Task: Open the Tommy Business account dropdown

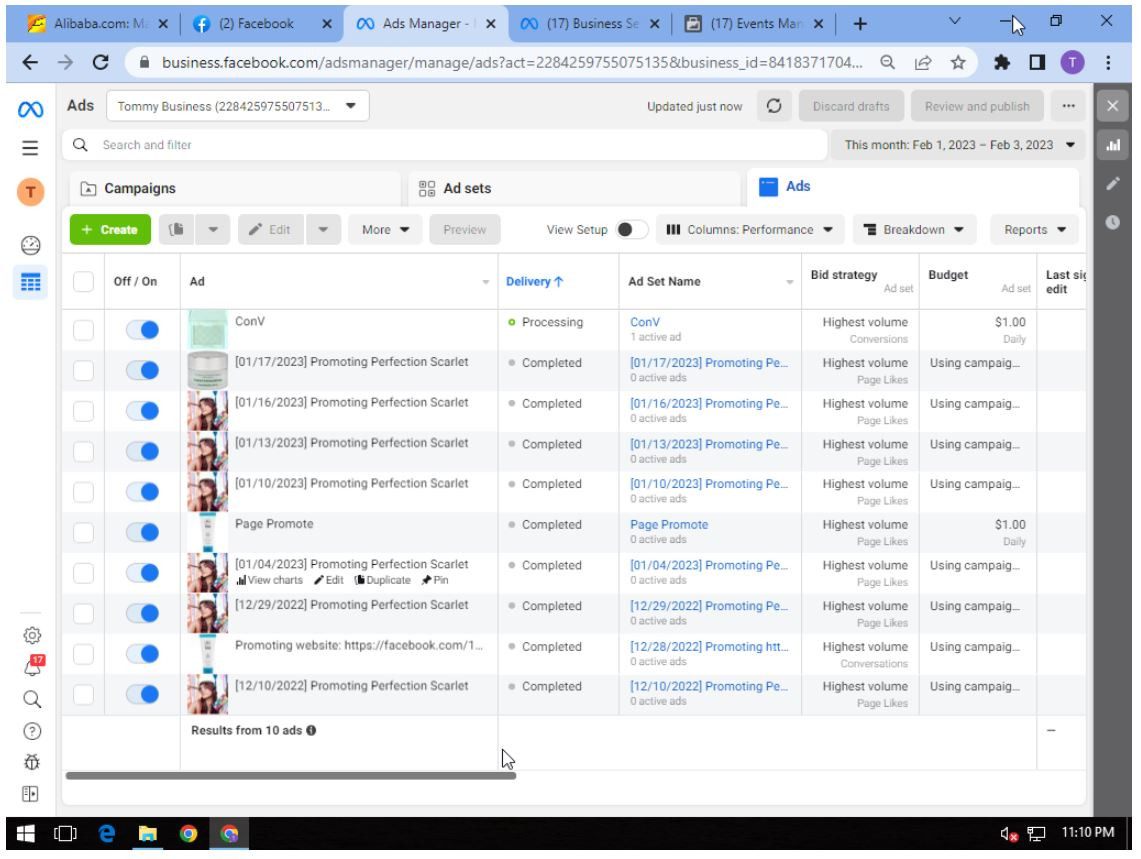Action: [238, 106]
